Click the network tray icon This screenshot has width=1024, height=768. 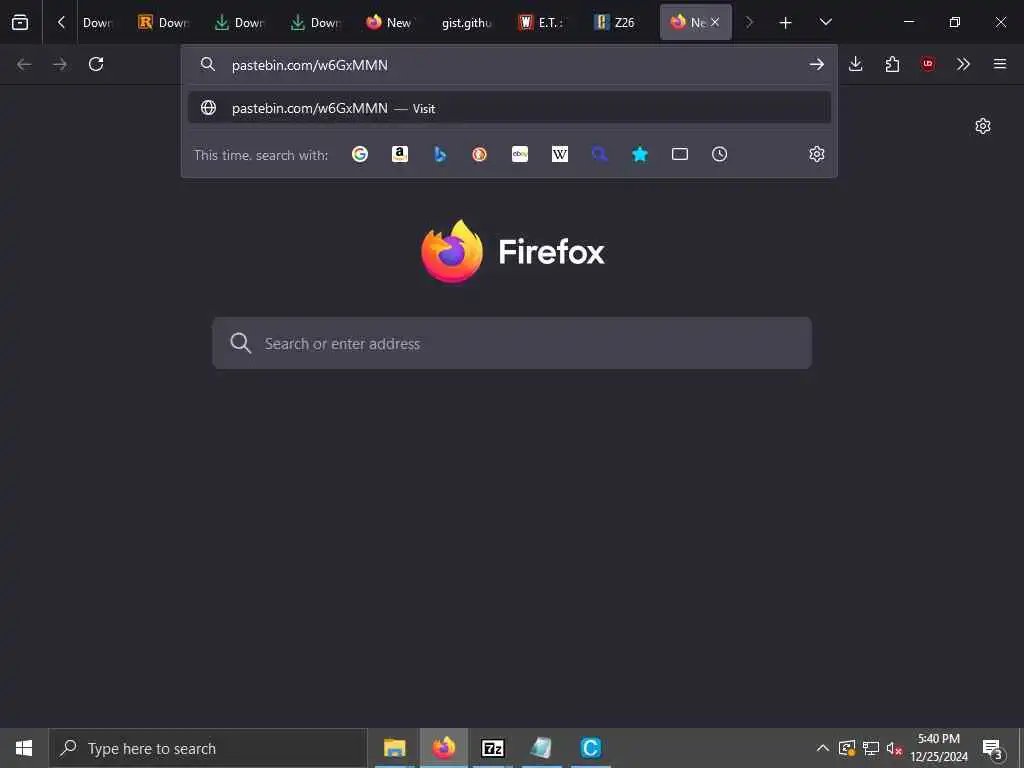(x=871, y=748)
